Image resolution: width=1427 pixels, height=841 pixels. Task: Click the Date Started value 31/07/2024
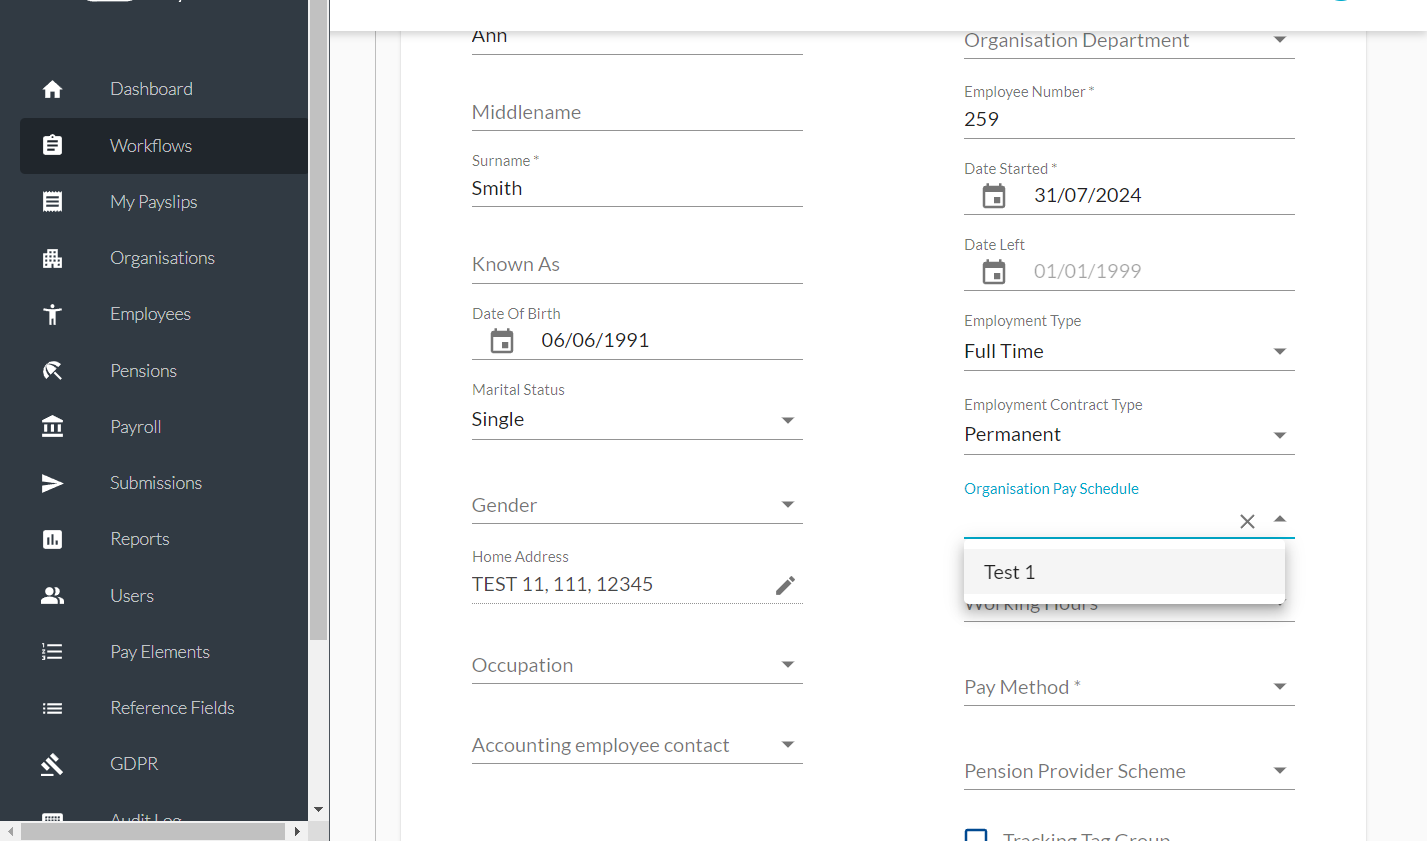click(1088, 196)
